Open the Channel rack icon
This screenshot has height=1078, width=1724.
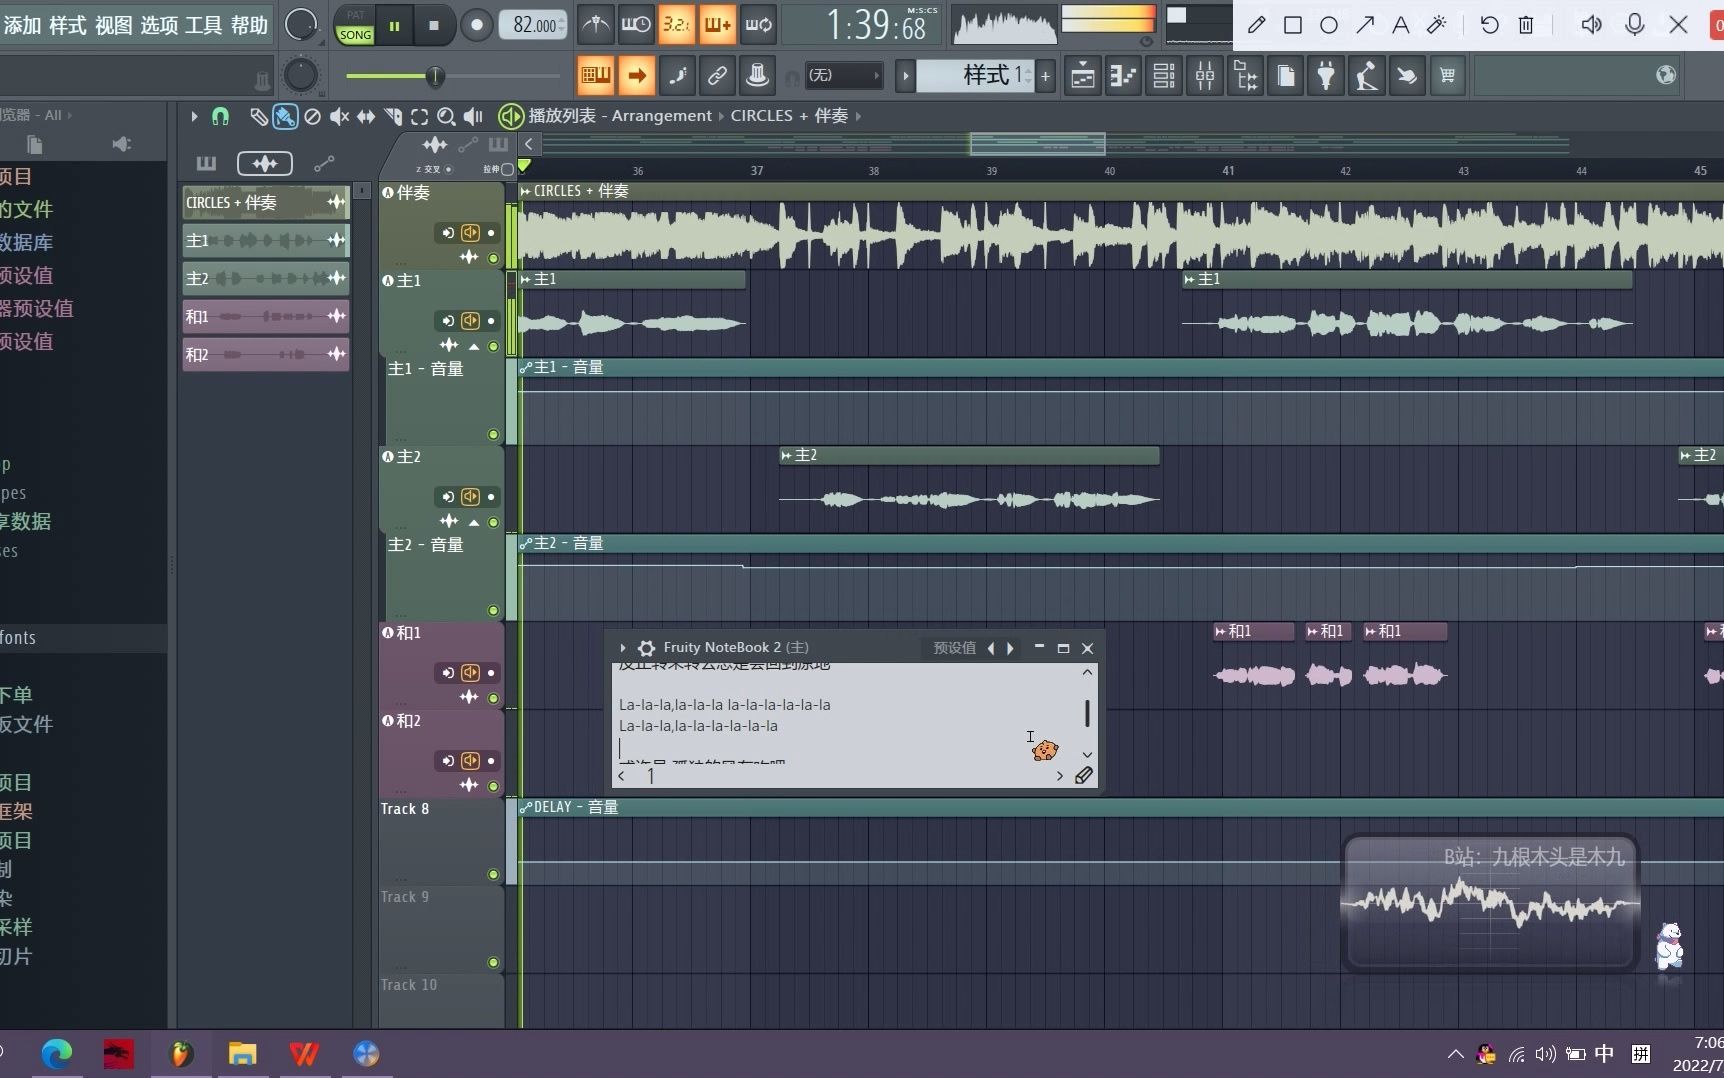(x=1164, y=76)
